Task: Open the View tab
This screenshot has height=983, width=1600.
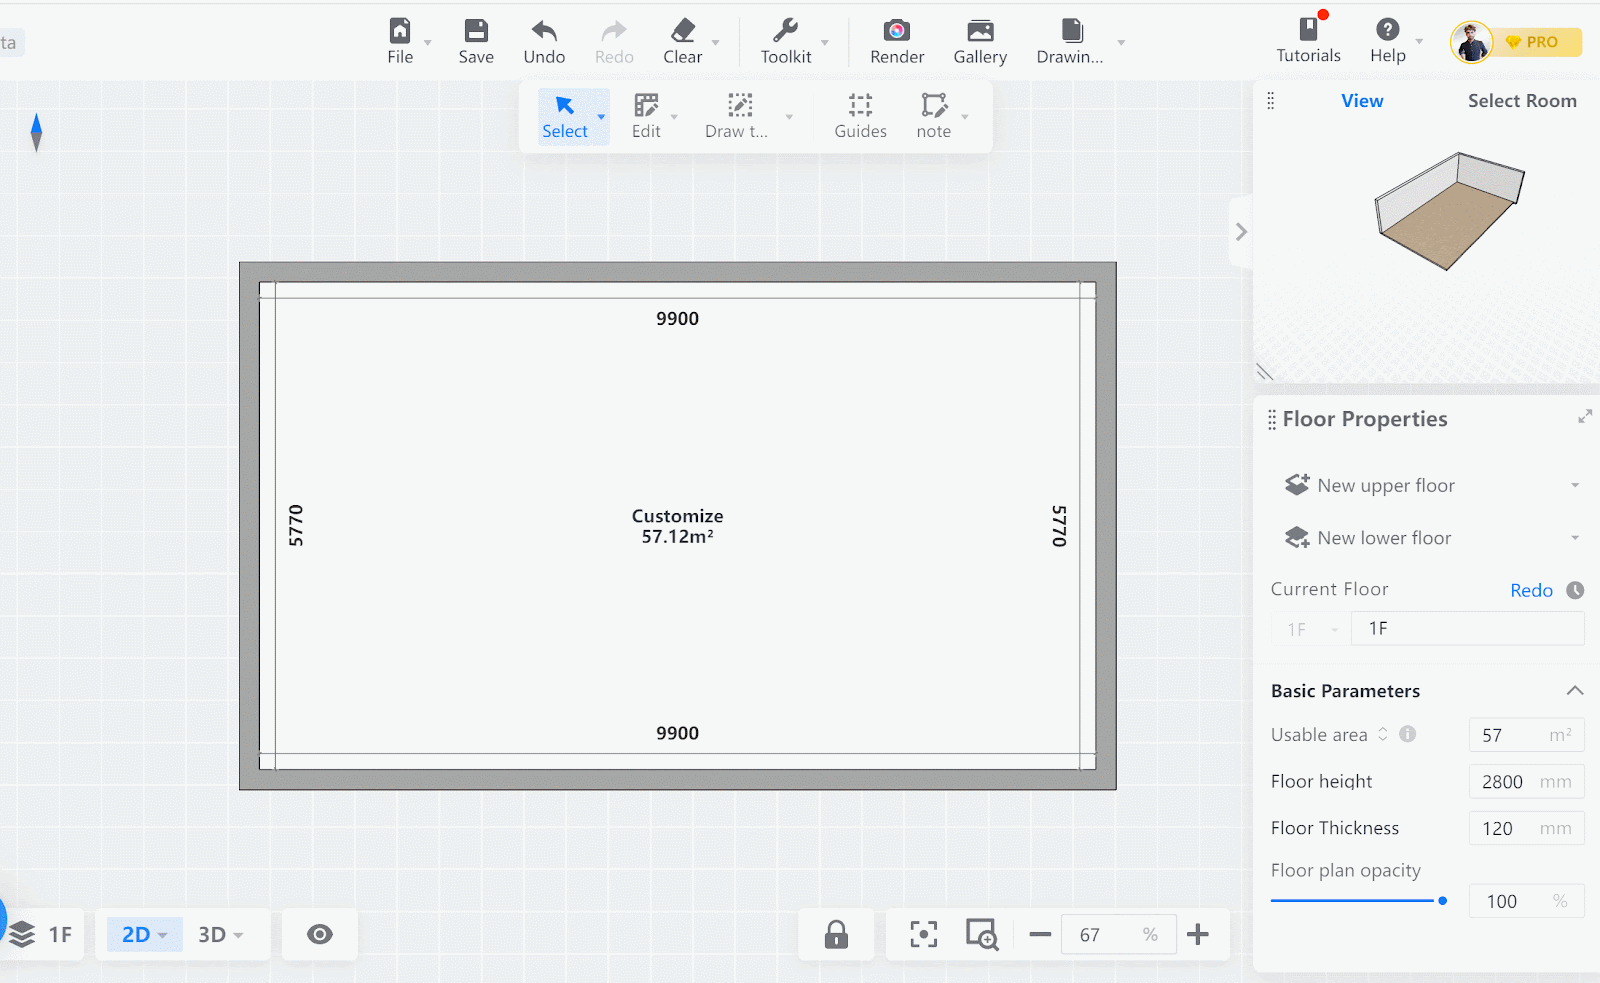Action: pos(1362,101)
